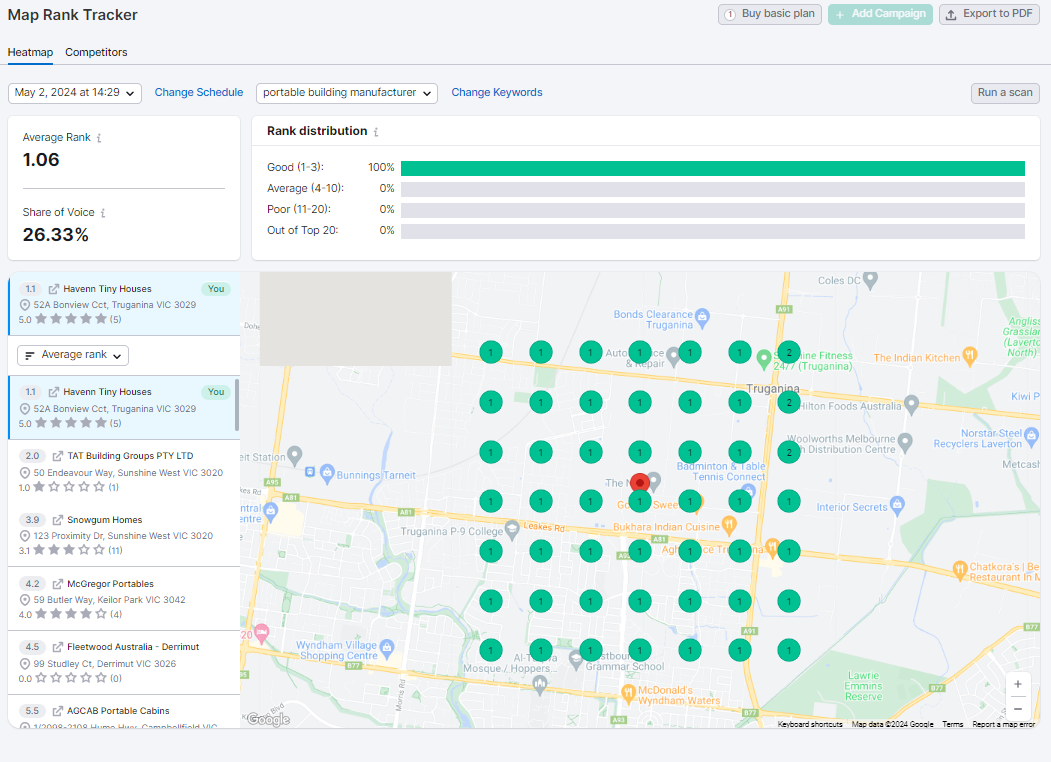Click location pin icon for 123 Proximity Dr

(x=25, y=536)
